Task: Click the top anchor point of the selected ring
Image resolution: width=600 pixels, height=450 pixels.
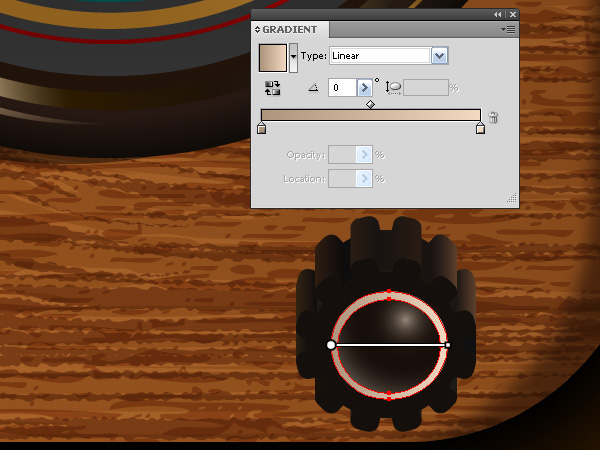Action: [389, 292]
